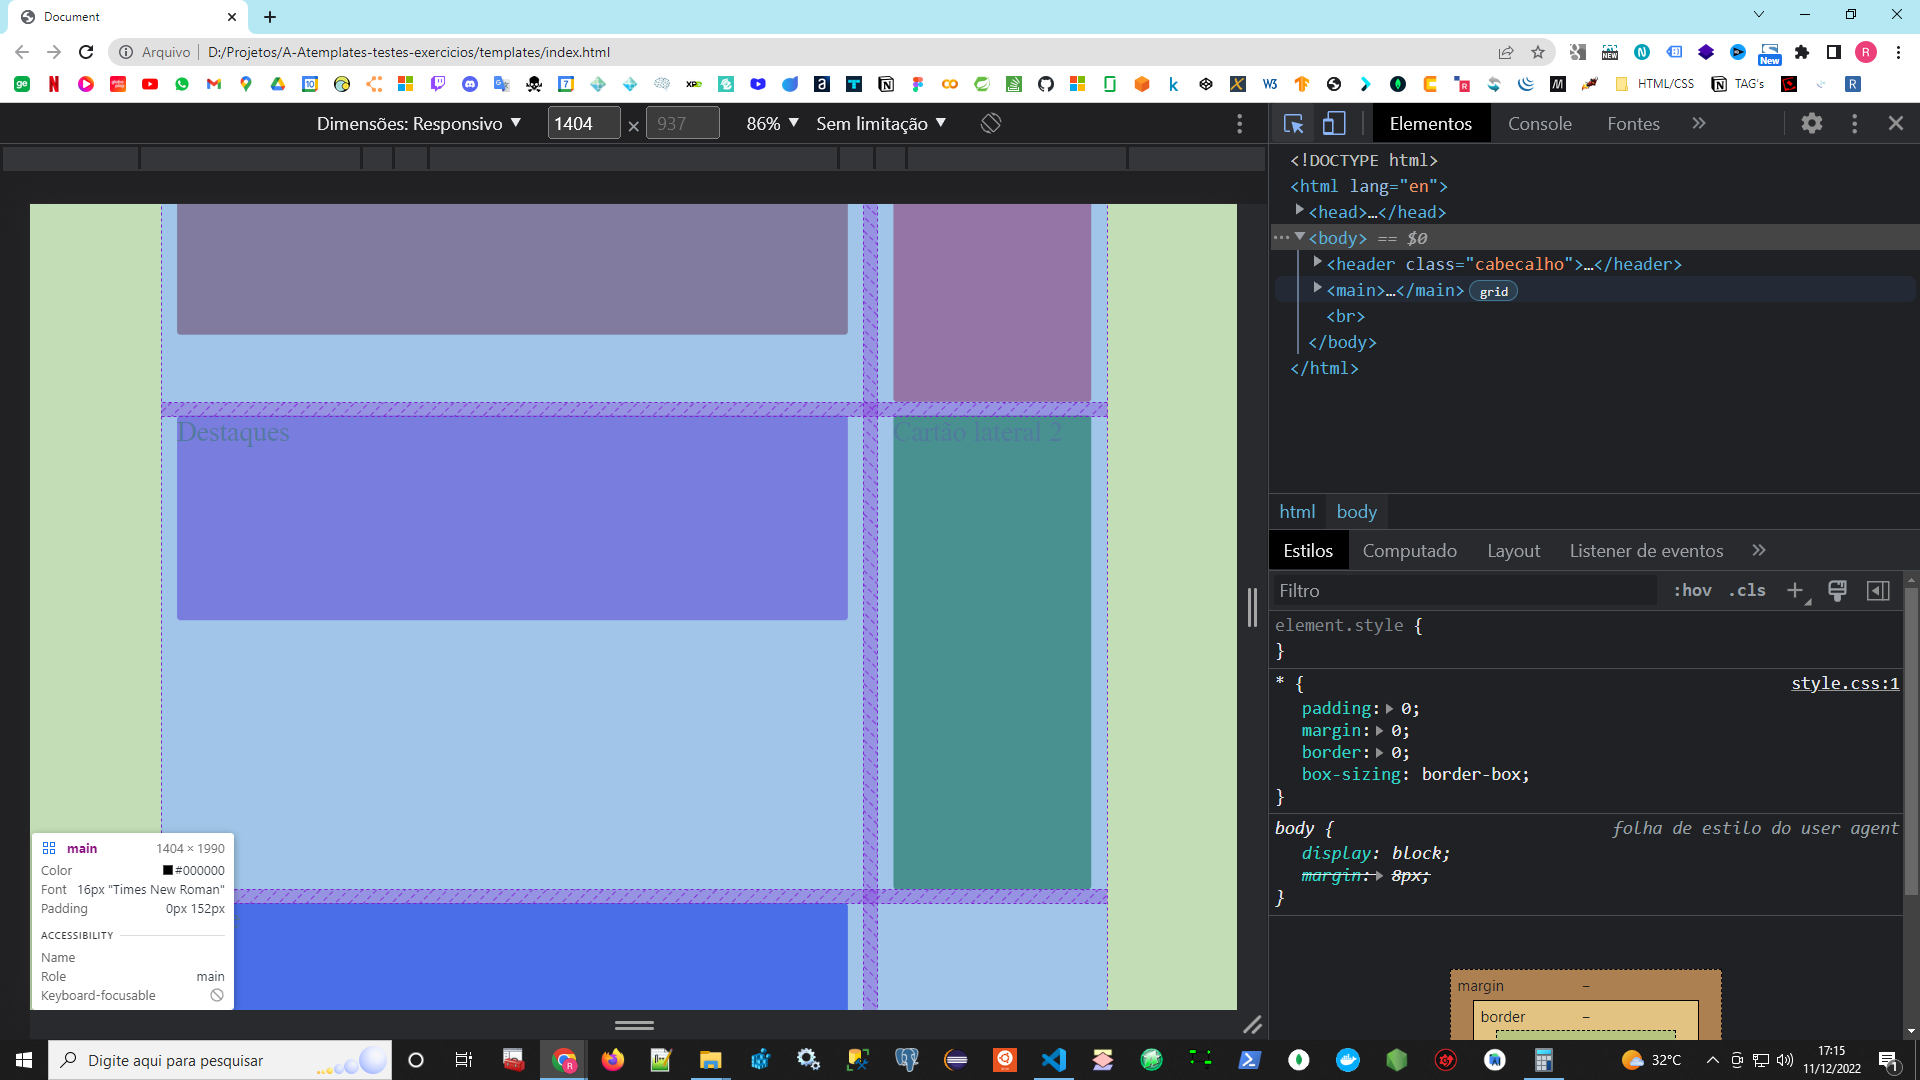
Task: Click the html breadcrumb
Action: point(1297,512)
